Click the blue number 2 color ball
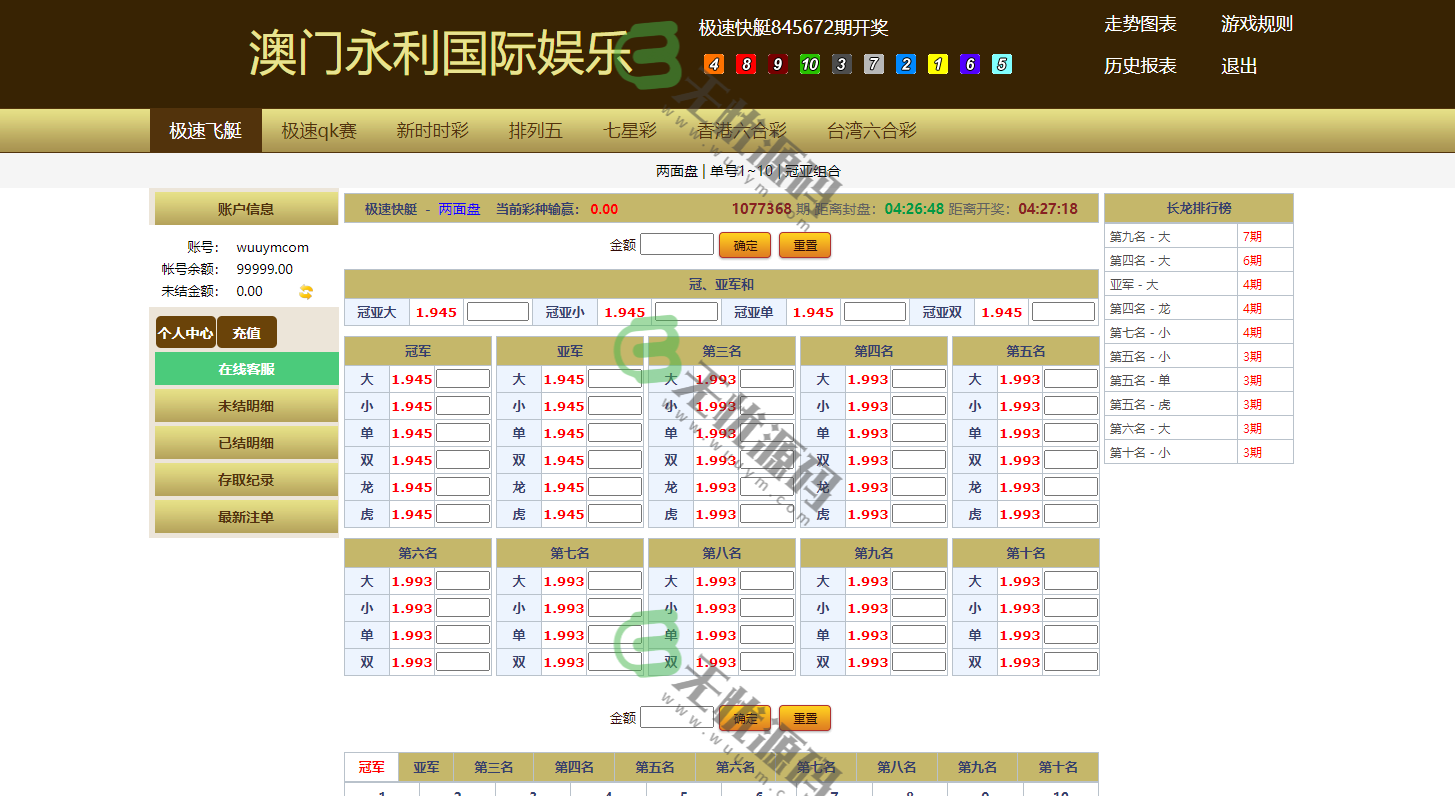The height and width of the screenshot is (796, 1455). click(906, 64)
